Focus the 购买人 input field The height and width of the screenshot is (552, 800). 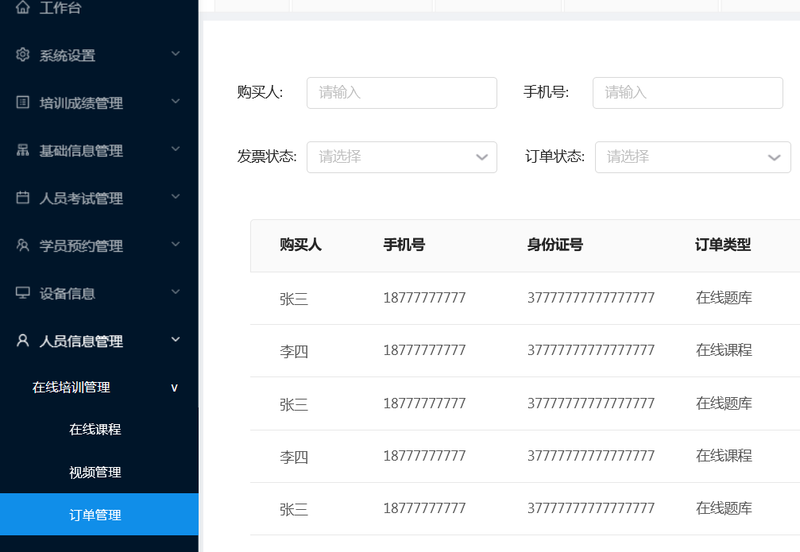[x=402, y=93]
